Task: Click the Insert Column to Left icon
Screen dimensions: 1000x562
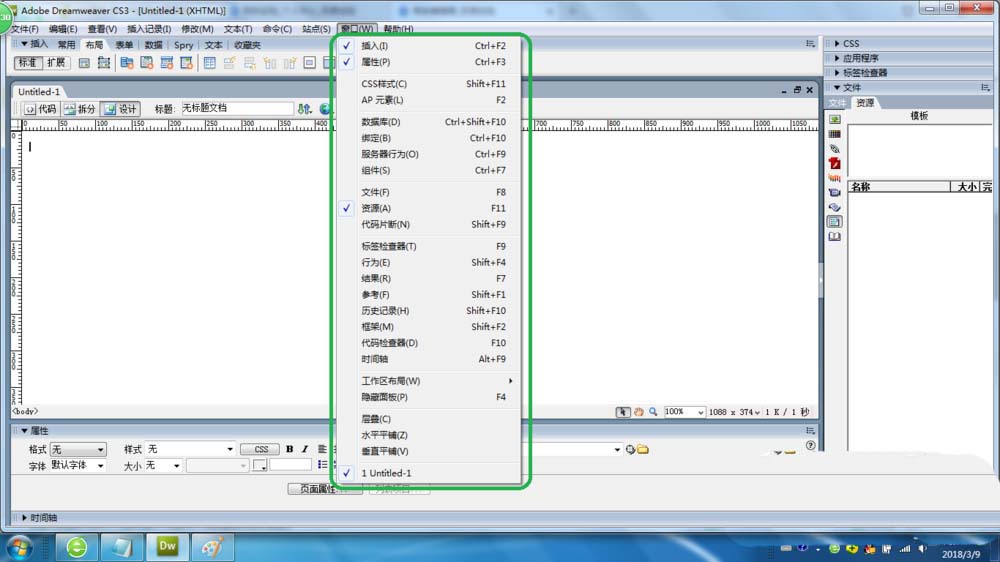Action: [x=270, y=63]
